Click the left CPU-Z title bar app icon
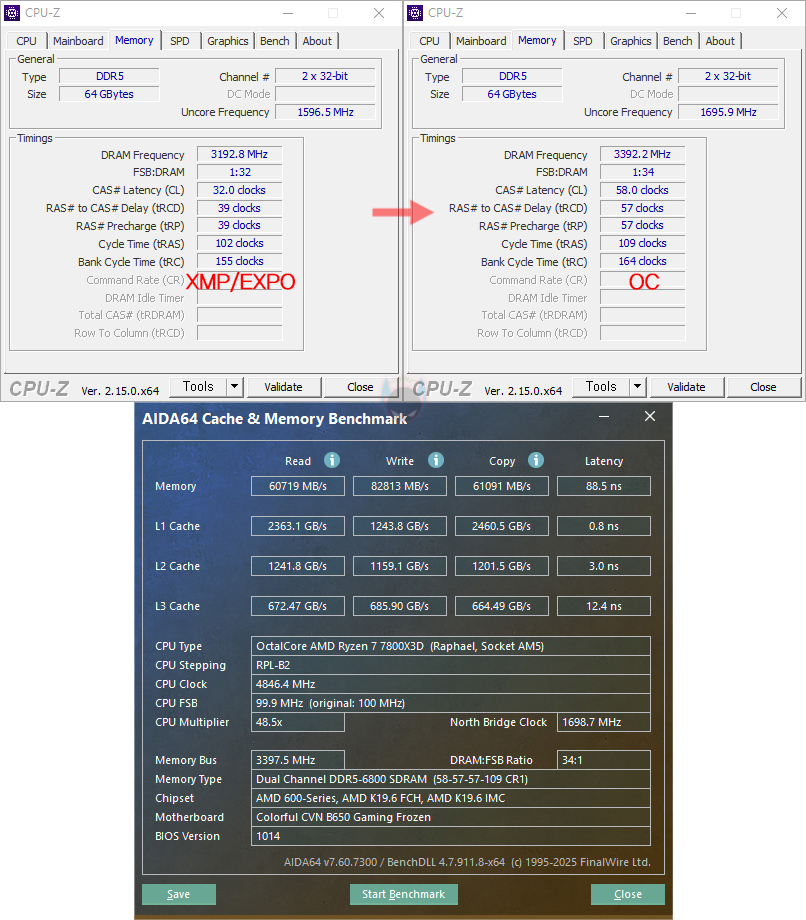The height and width of the screenshot is (920, 806). 12,13
